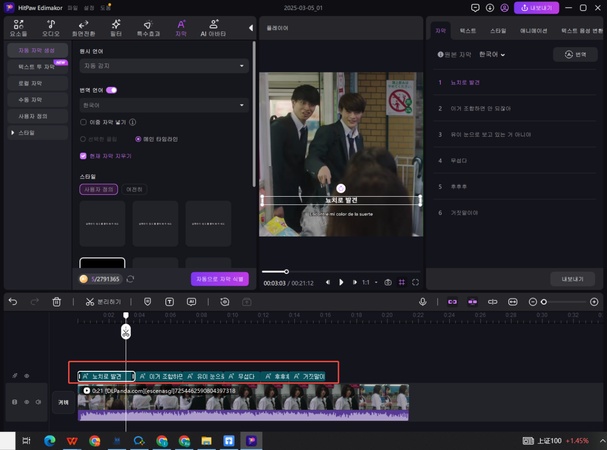Toggle the translation language (번역 언어) switch
The height and width of the screenshot is (450, 607).
coord(111,90)
